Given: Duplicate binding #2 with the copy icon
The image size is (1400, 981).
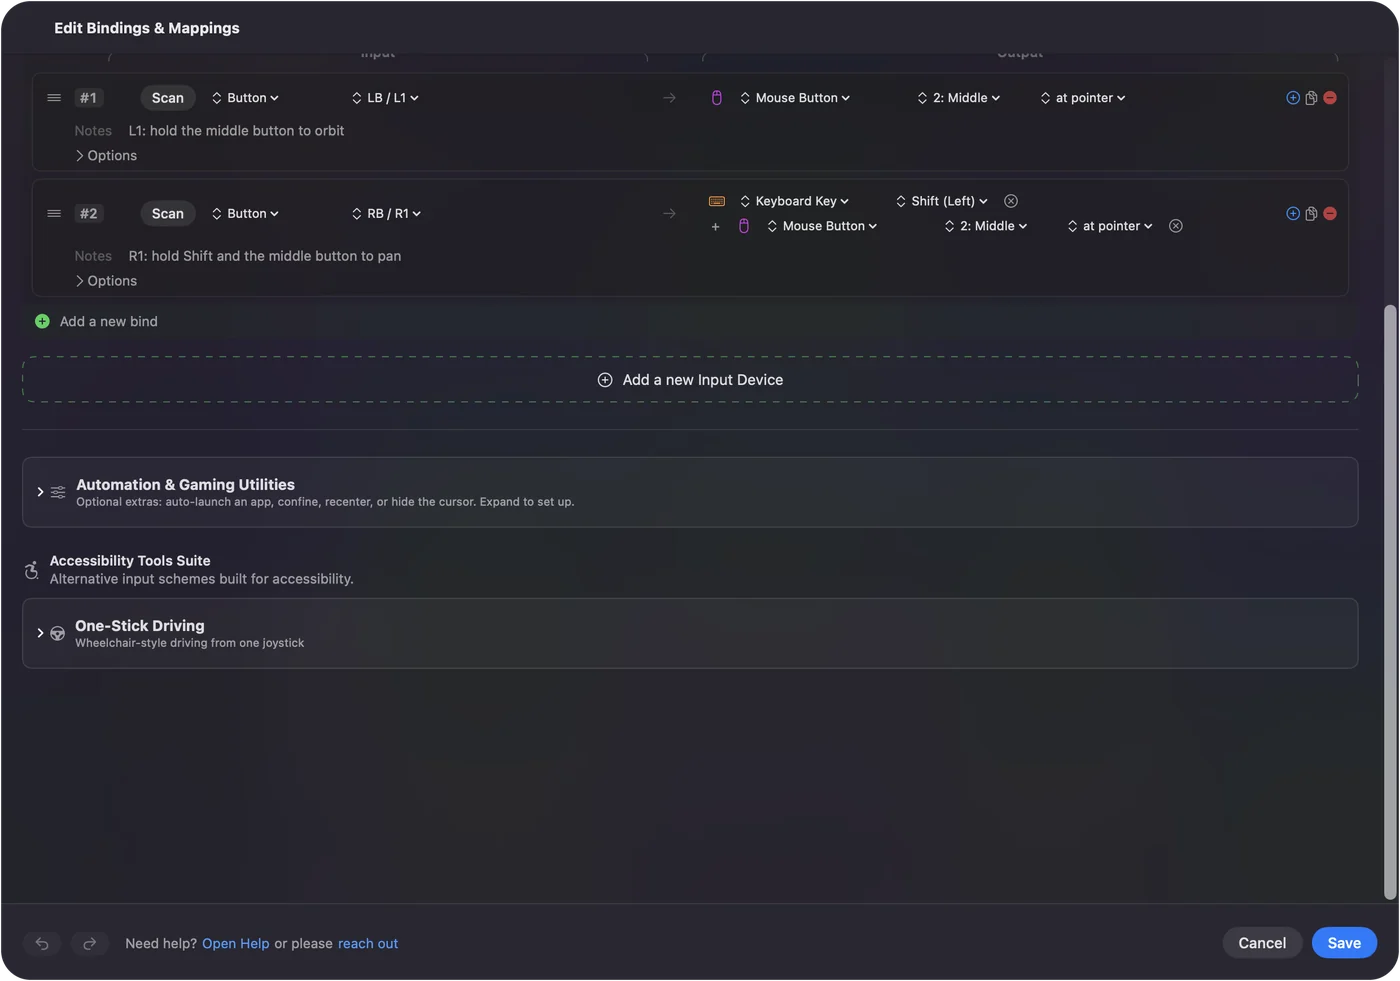Looking at the screenshot, I should click(x=1311, y=214).
